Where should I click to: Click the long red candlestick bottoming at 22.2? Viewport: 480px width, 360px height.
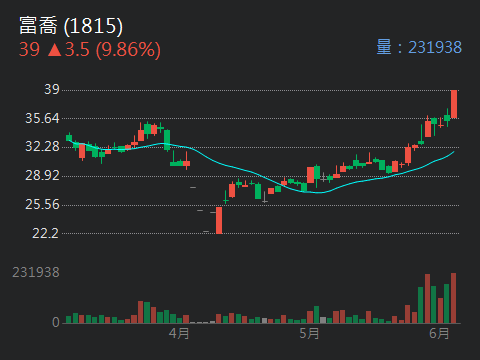pyautogui.click(x=219, y=220)
